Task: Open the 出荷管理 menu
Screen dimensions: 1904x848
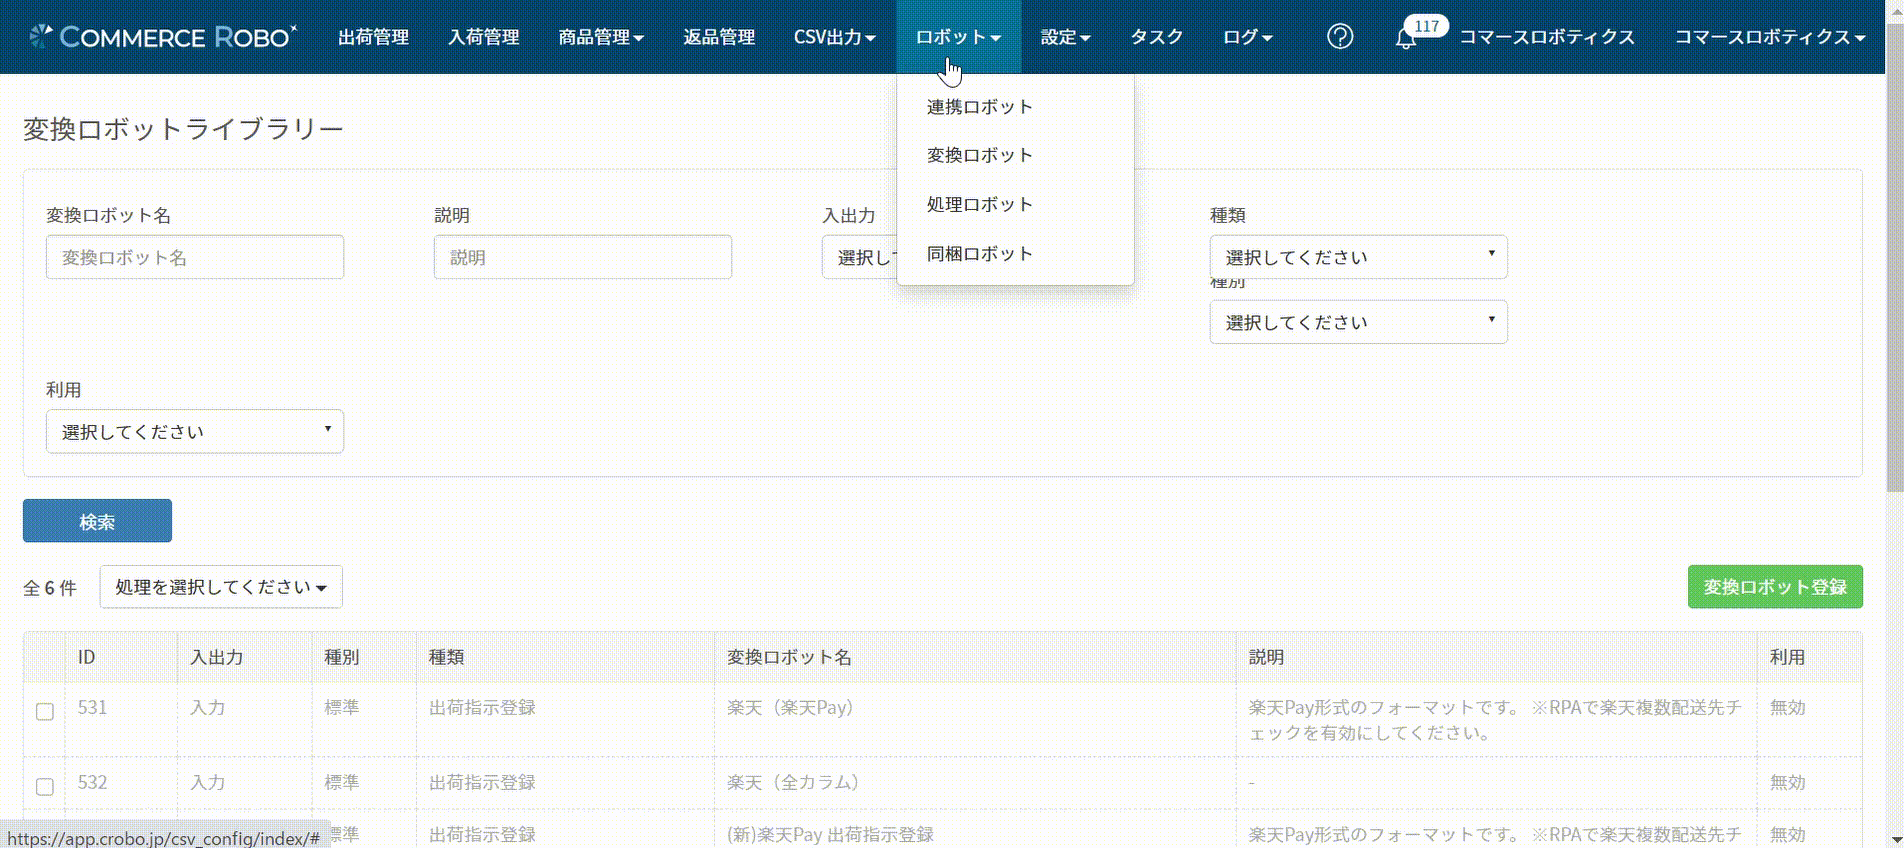Action: [373, 37]
